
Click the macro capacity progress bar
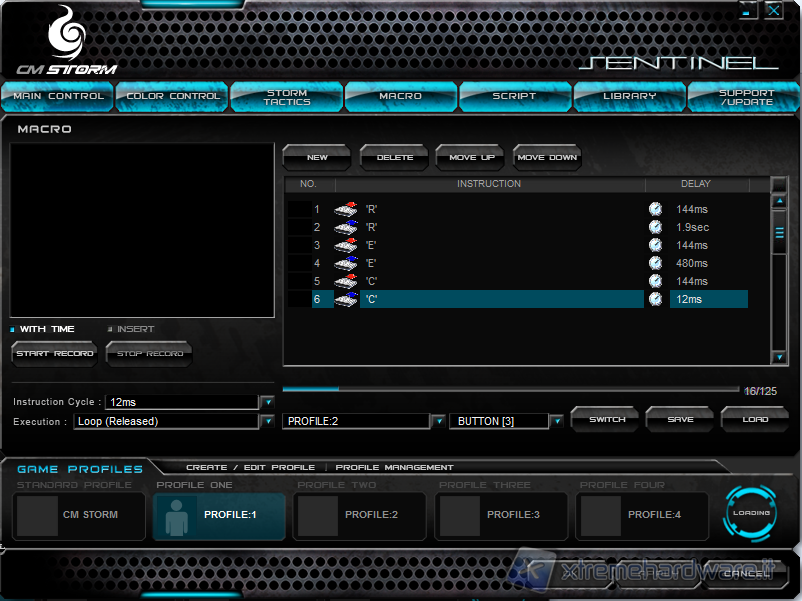click(x=510, y=389)
